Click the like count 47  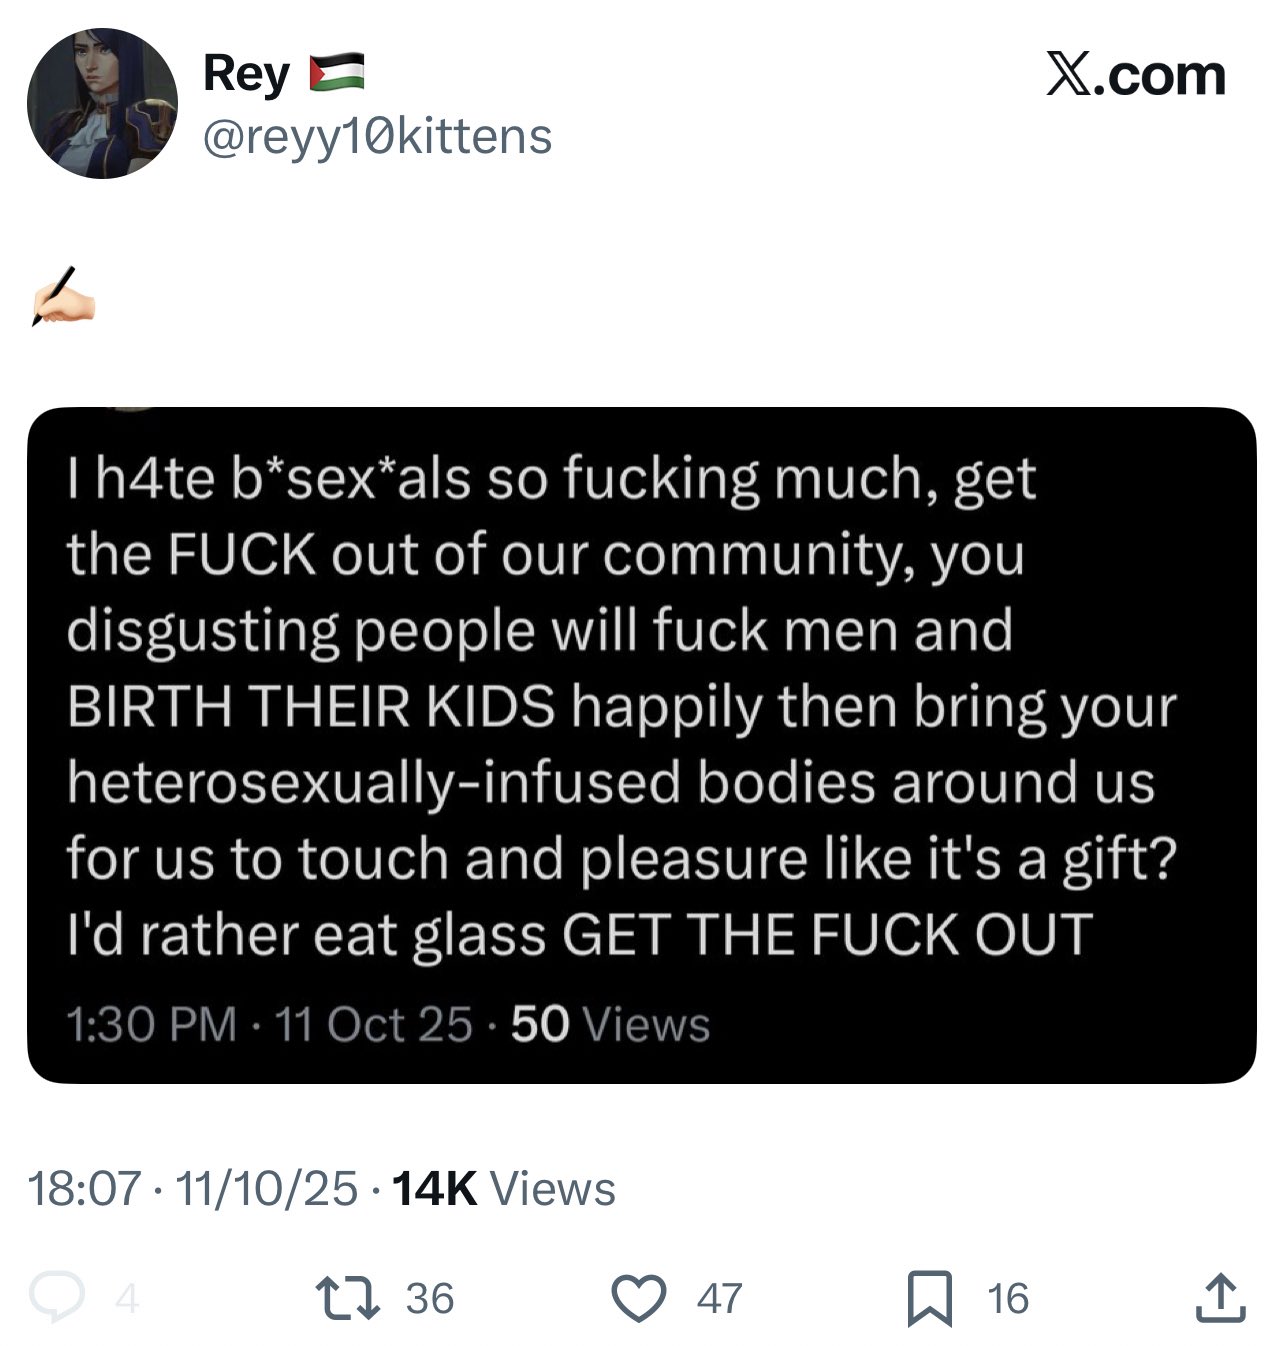pyautogui.click(x=720, y=1299)
